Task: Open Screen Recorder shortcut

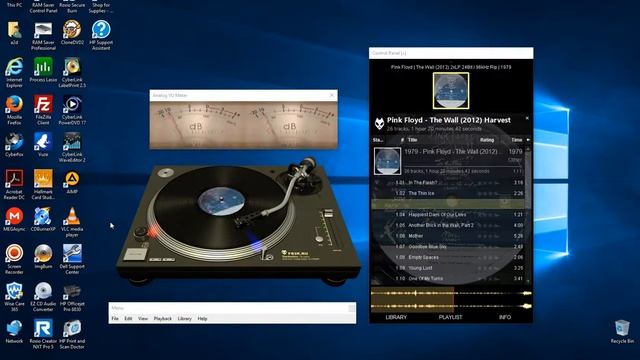Action: click(14, 260)
